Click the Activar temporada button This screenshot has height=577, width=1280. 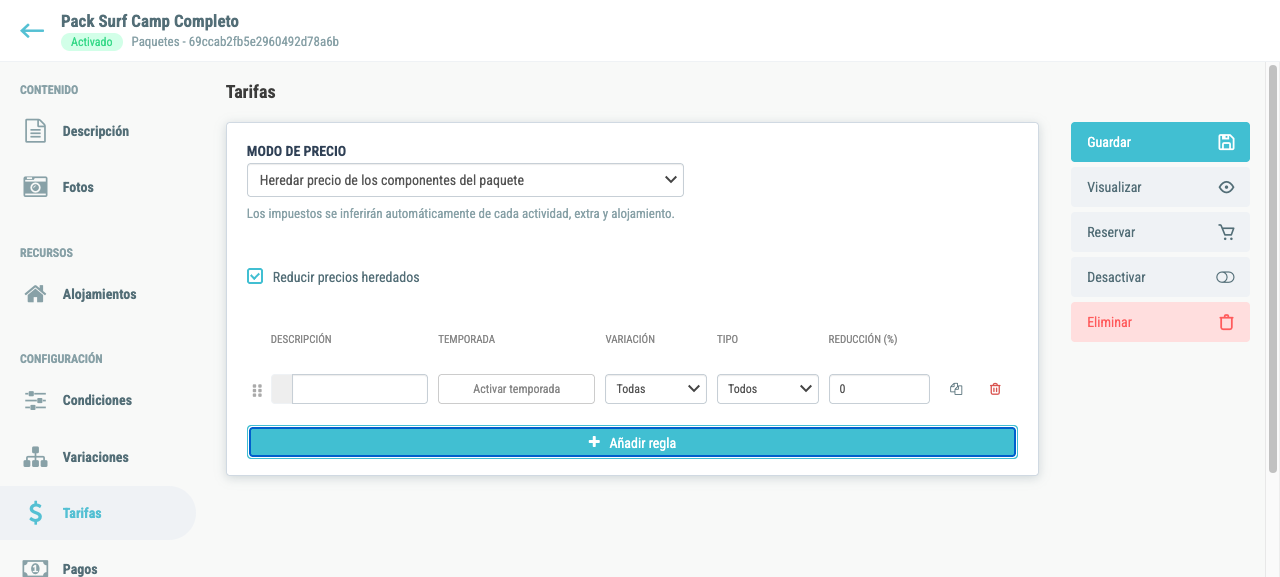(x=516, y=389)
